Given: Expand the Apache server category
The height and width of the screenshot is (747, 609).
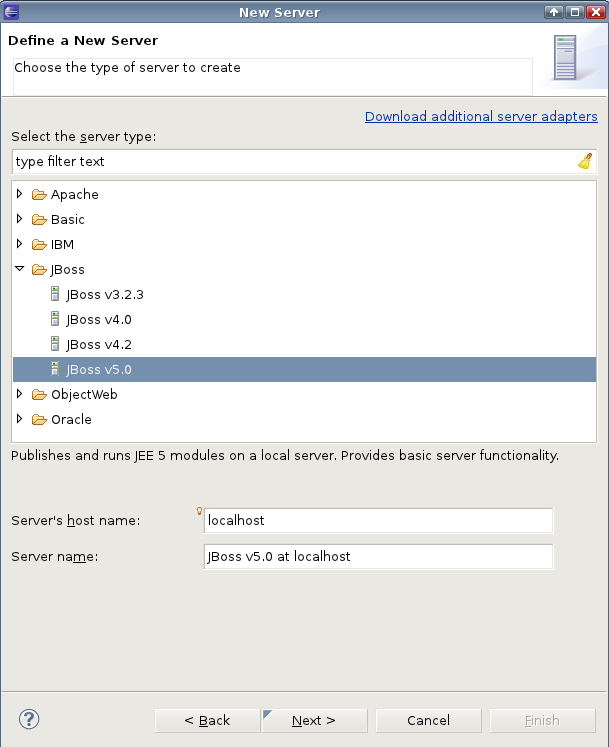Looking at the screenshot, I should coord(19,194).
